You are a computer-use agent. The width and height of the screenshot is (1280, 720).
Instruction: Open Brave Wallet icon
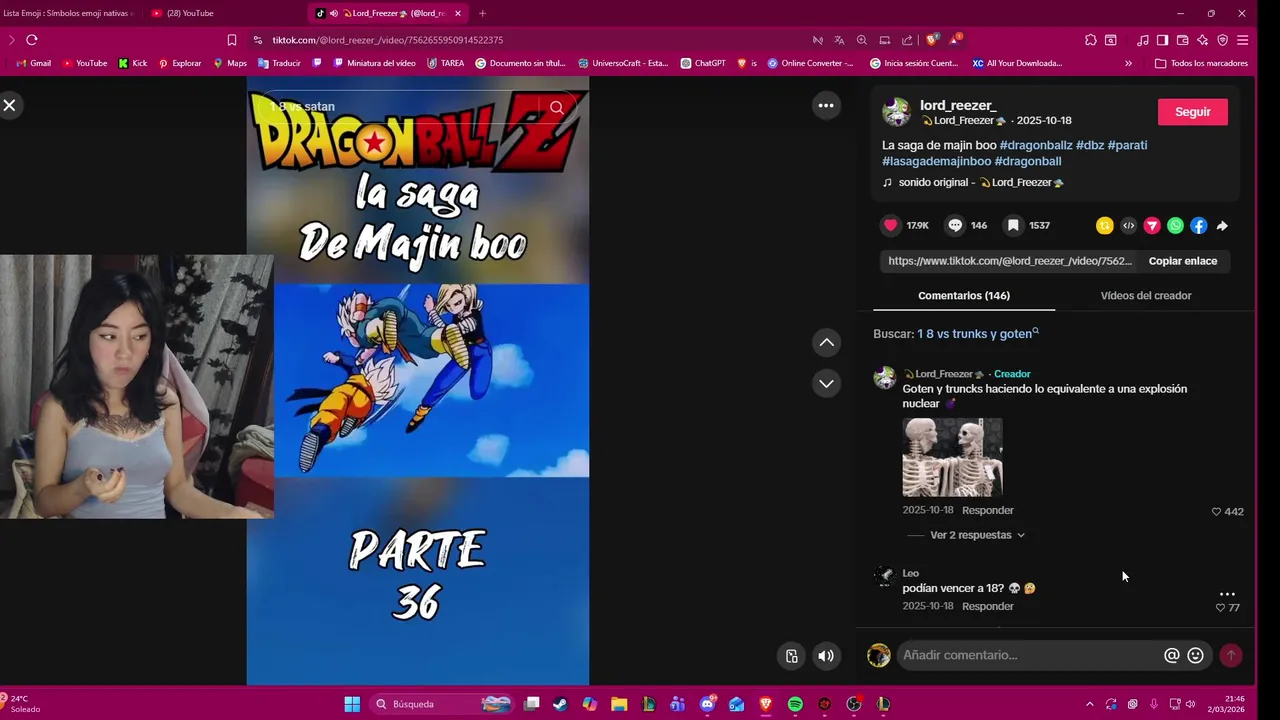[x=1182, y=40]
